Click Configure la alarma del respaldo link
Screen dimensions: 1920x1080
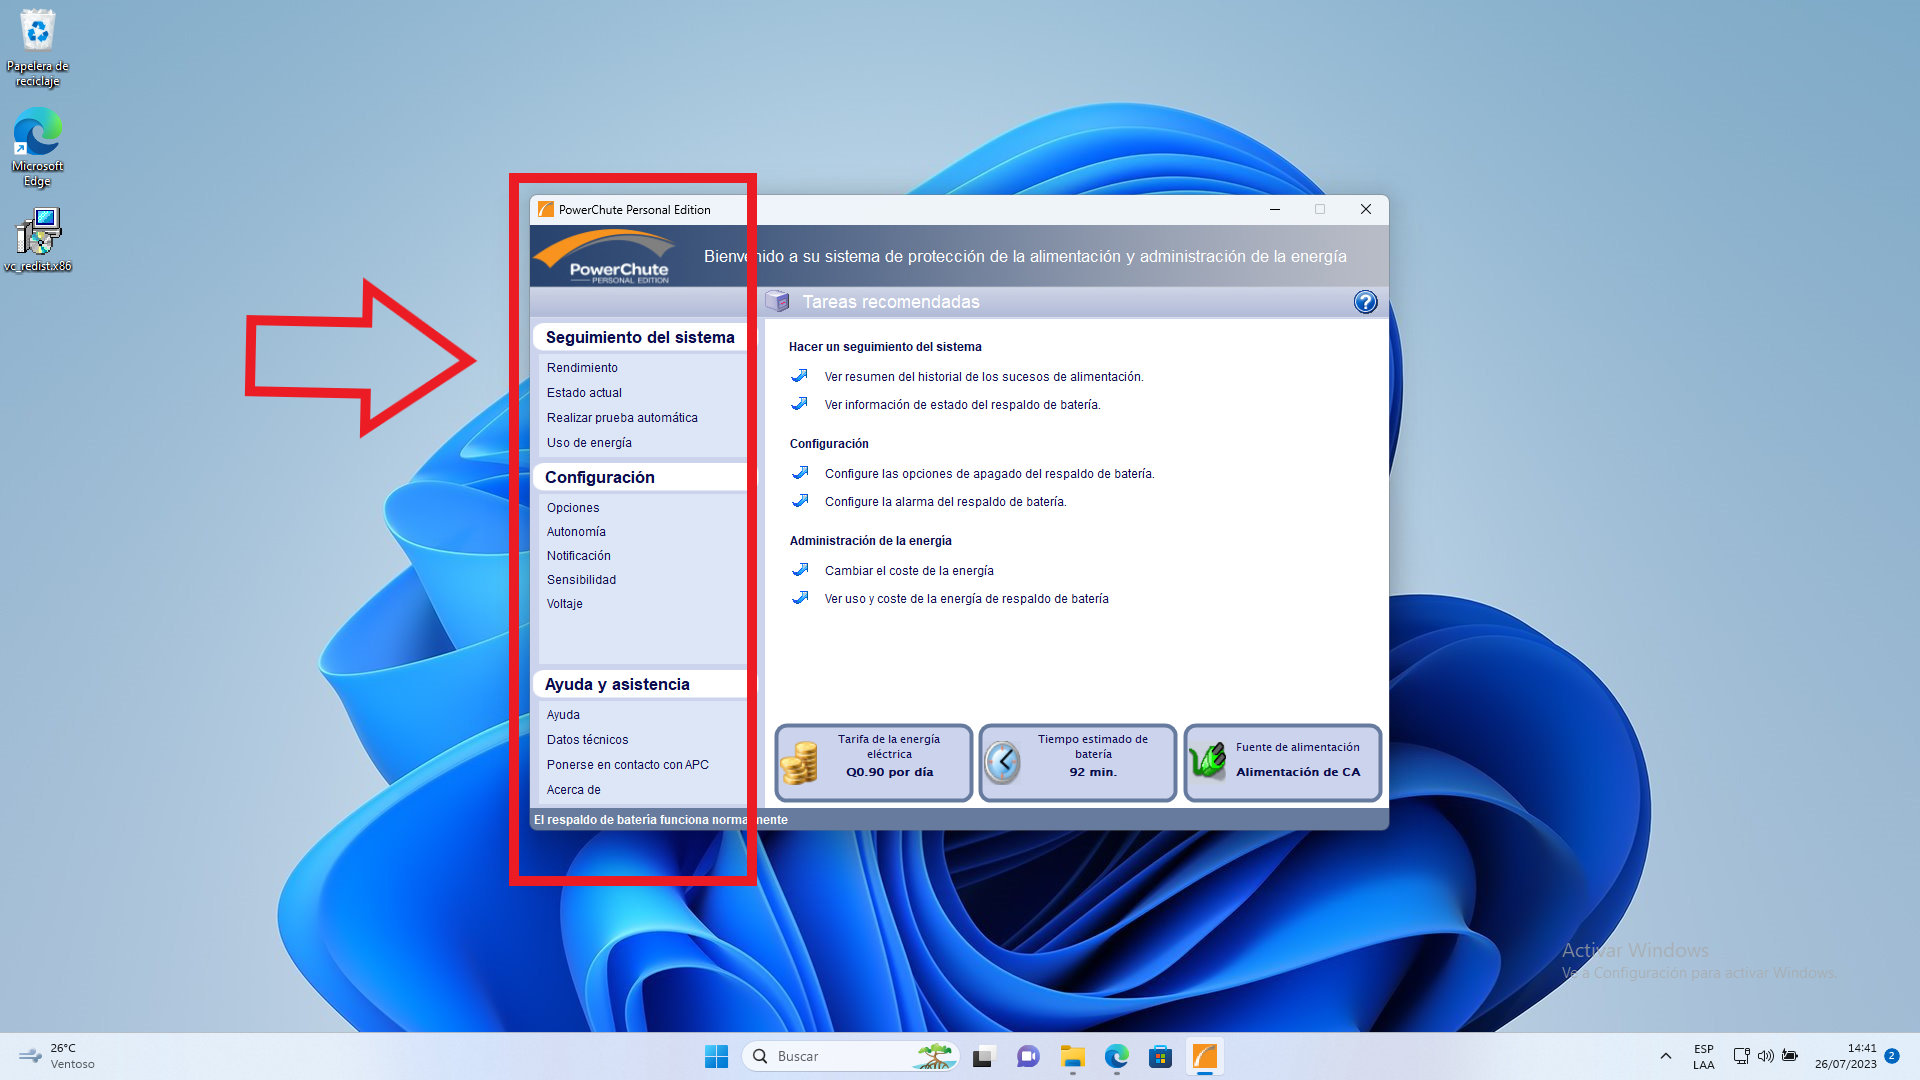pos(945,502)
